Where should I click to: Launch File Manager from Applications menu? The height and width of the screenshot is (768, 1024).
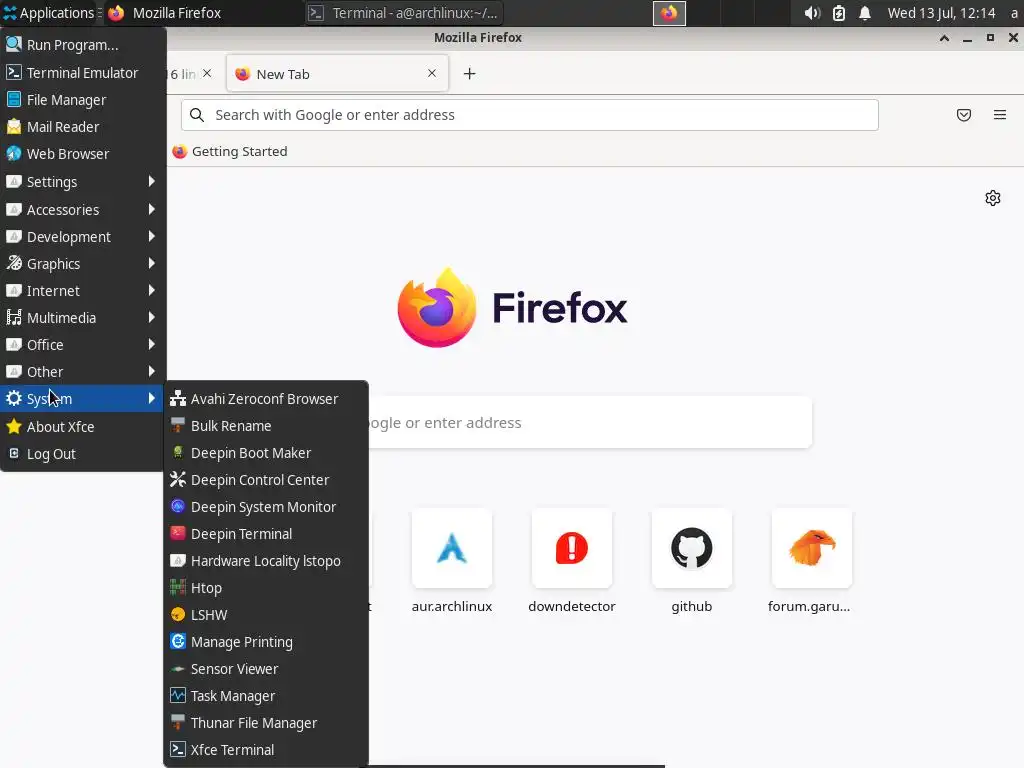[x=83, y=100]
